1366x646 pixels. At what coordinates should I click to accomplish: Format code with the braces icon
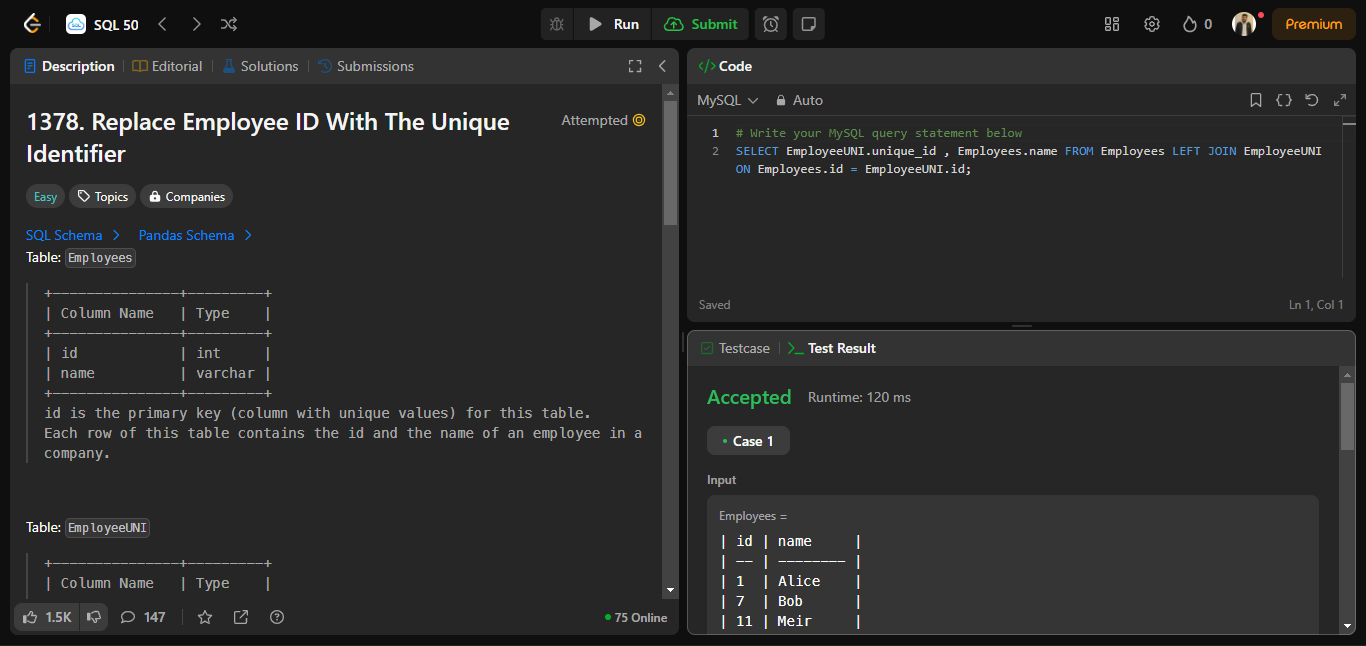coord(1284,100)
